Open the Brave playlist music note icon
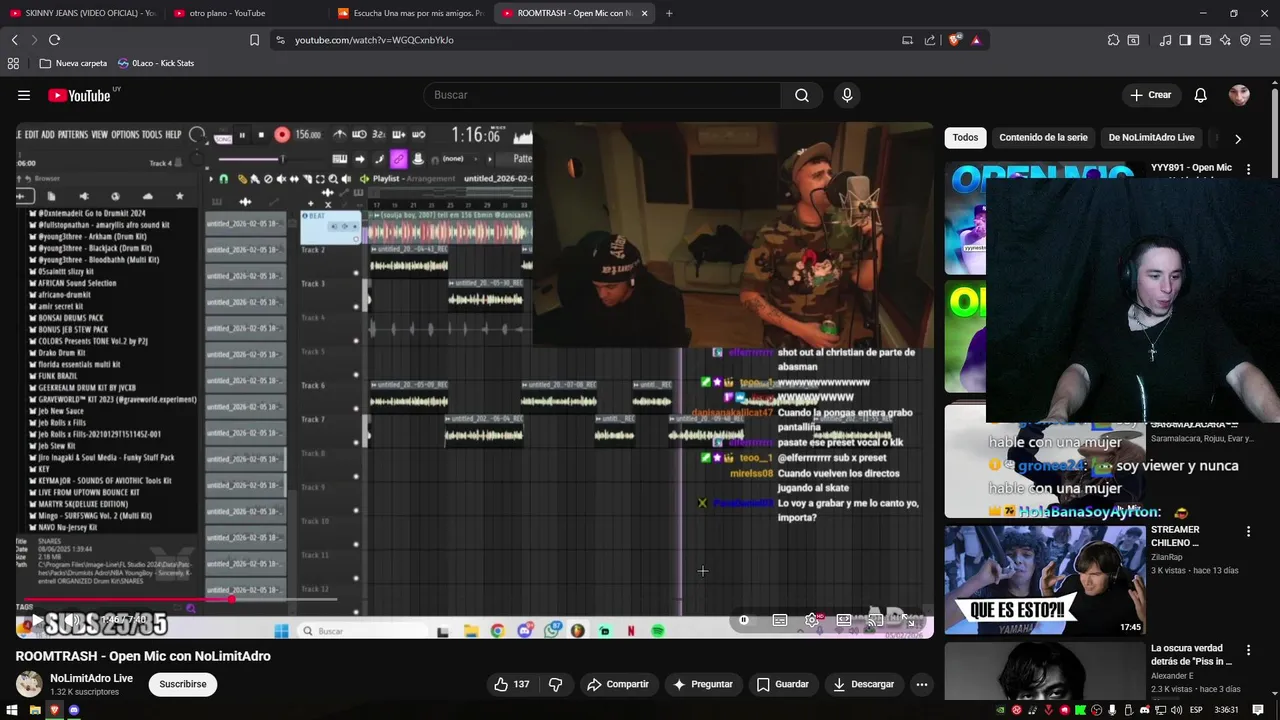The width and height of the screenshot is (1280, 720). tap(1165, 40)
